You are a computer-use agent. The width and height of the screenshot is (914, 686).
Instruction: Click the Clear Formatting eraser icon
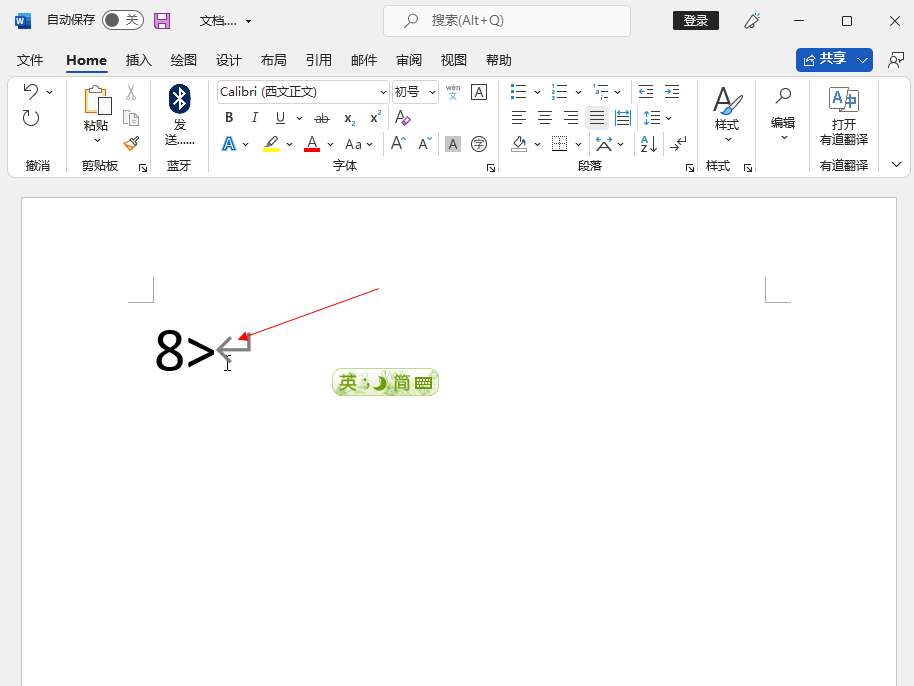point(403,118)
